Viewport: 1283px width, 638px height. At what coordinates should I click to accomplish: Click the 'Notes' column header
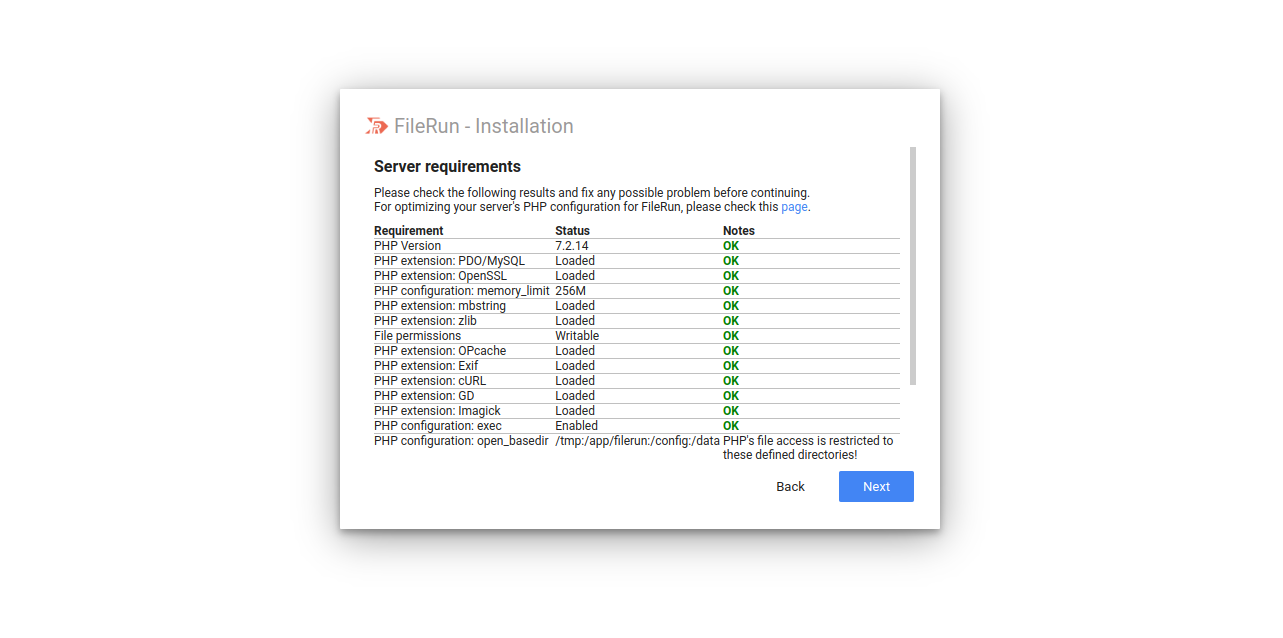click(x=739, y=231)
